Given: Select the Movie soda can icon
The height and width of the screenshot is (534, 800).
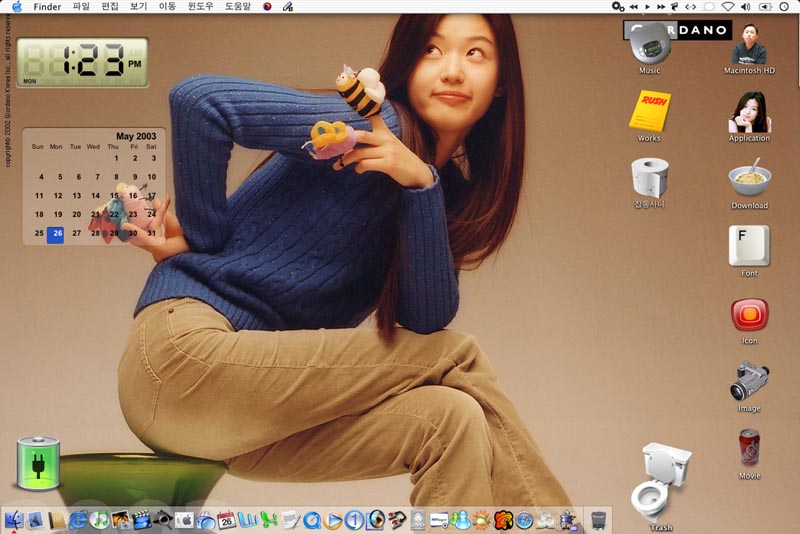Looking at the screenshot, I should (x=749, y=448).
